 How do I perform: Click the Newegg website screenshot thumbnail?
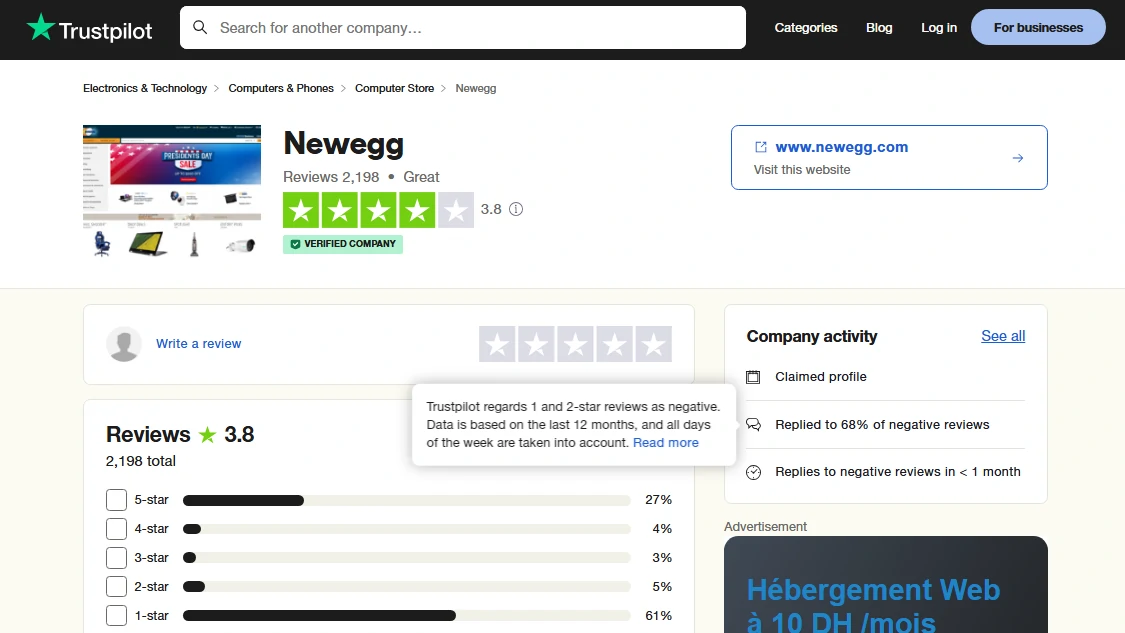point(172,192)
